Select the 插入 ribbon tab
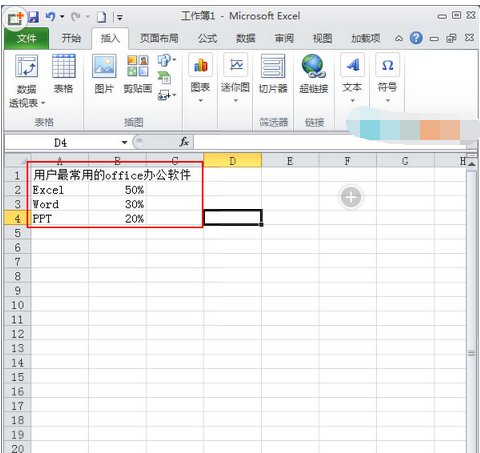This screenshot has height=453, width=480. pyautogui.click(x=110, y=38)
